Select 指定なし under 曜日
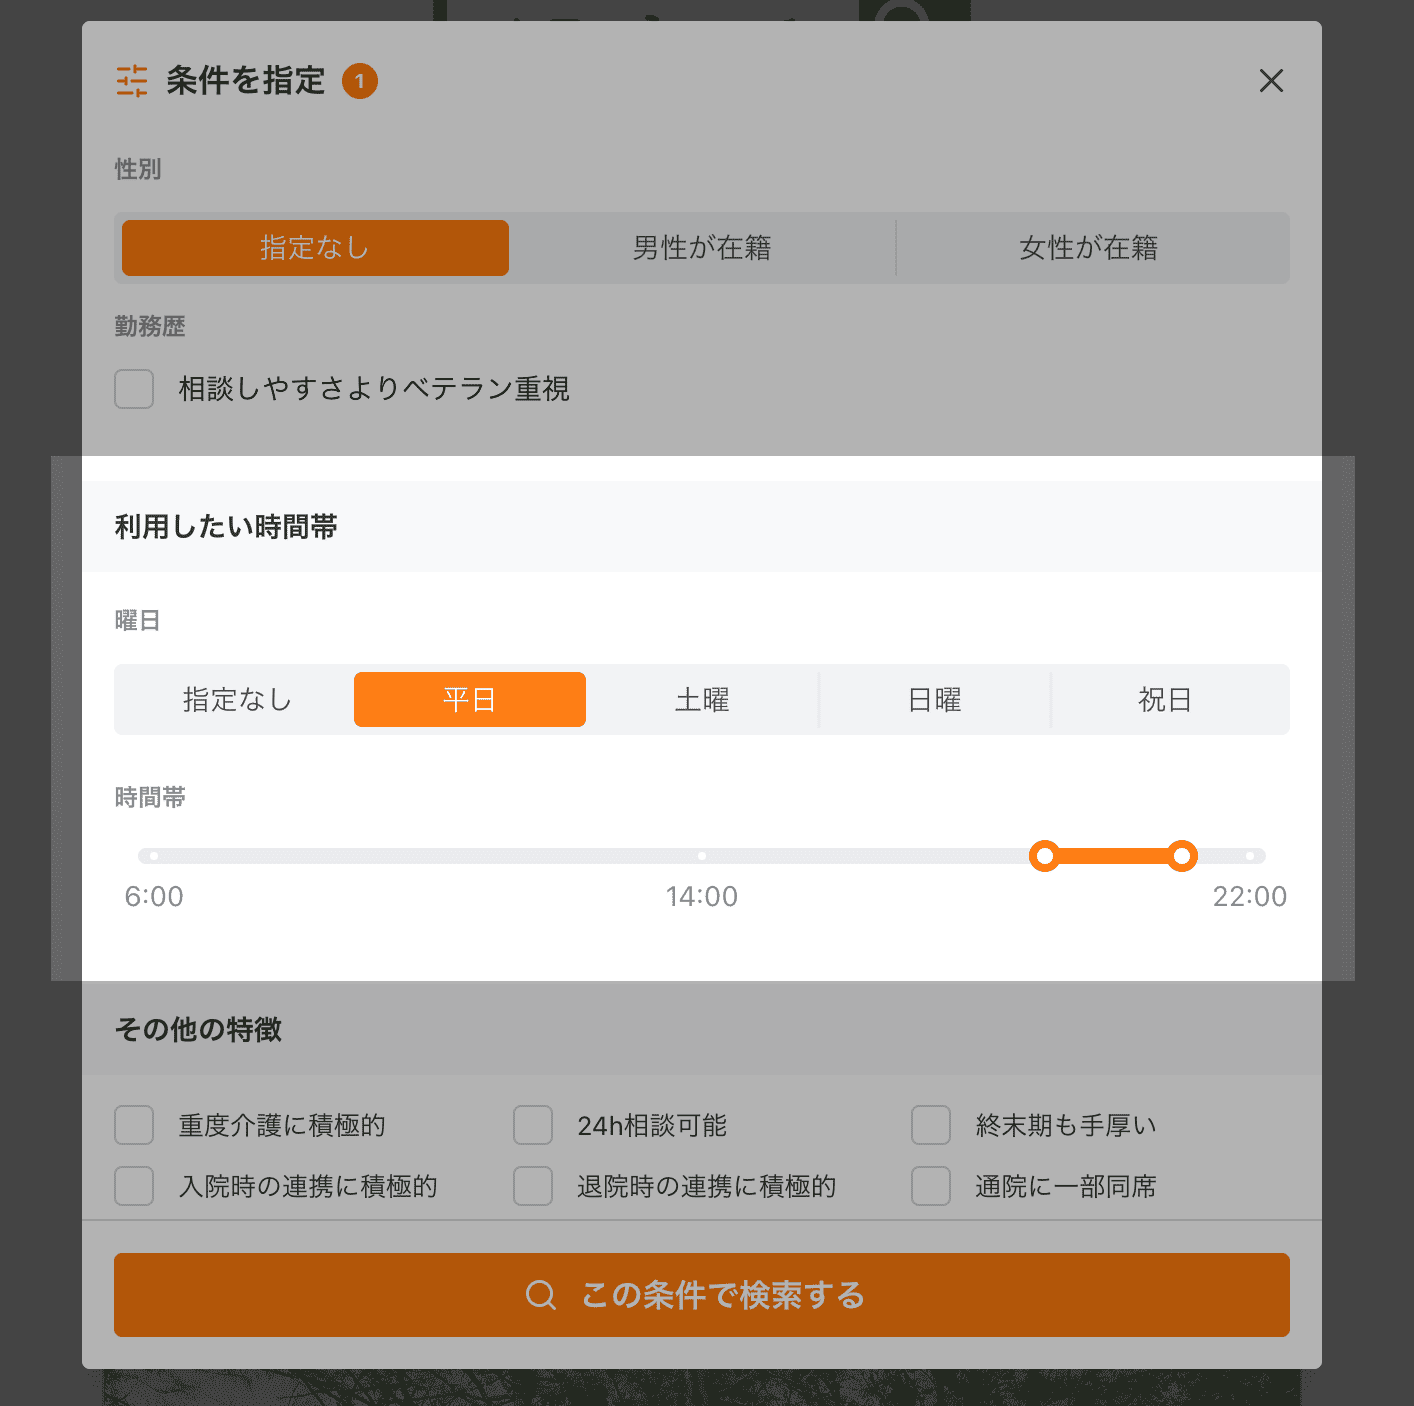Screen dimensions: 1414x1406 [238, 699]
